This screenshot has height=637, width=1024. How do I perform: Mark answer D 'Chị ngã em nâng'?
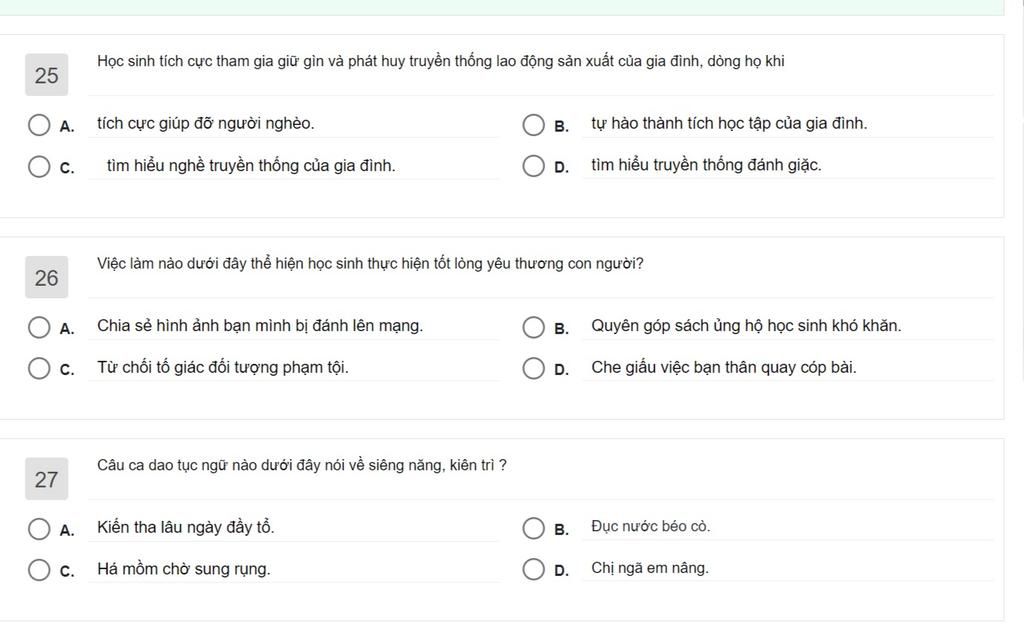coord(534,569)
